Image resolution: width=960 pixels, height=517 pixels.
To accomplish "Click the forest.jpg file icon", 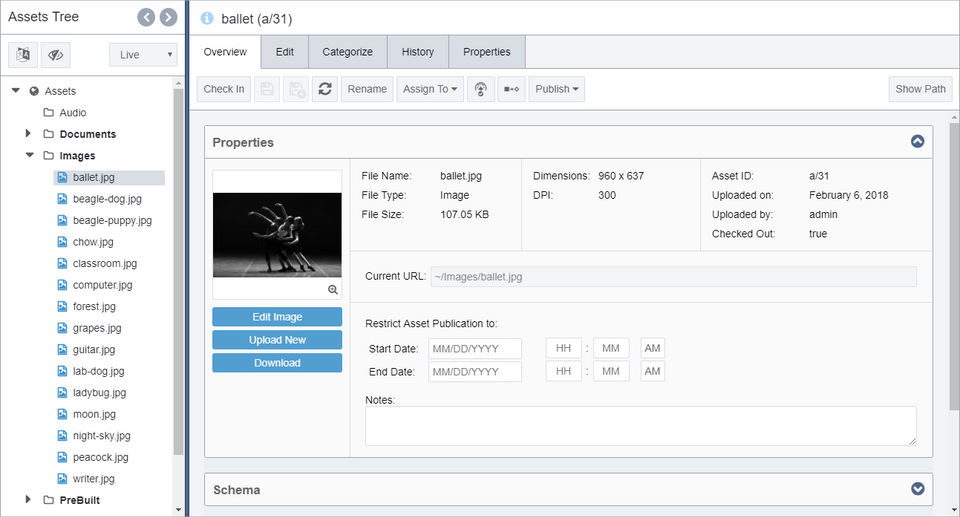I will coord(62,306).
